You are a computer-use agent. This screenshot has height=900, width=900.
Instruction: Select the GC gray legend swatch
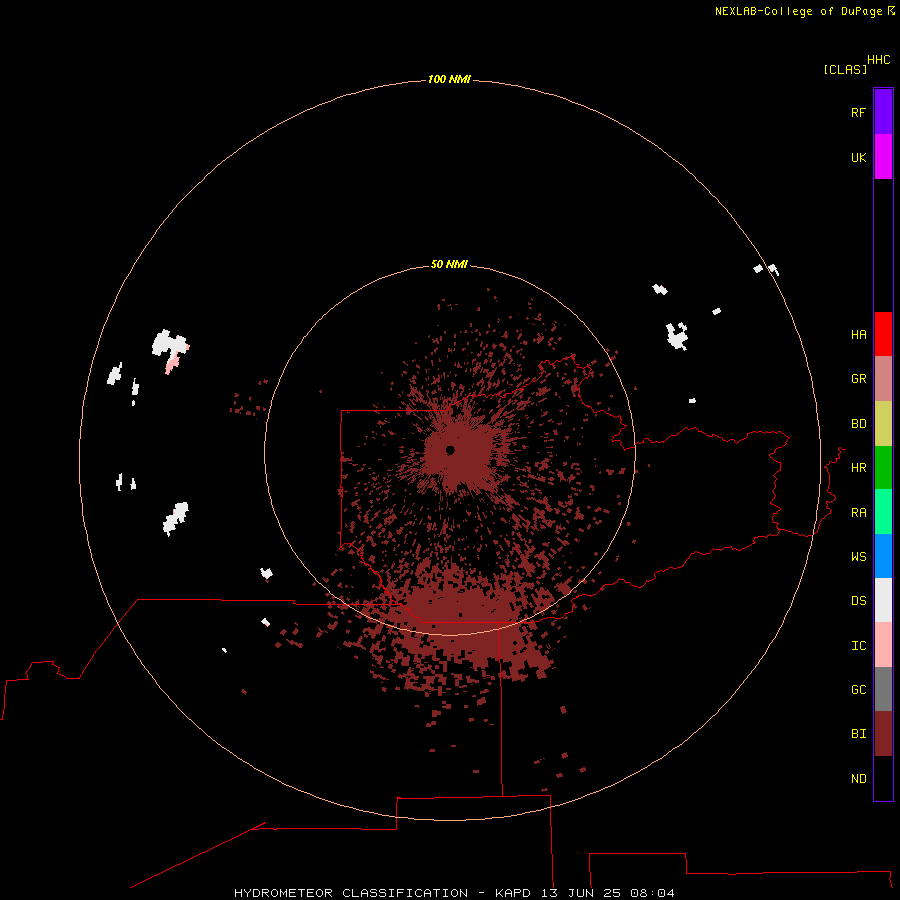click(x=883, y=689)
